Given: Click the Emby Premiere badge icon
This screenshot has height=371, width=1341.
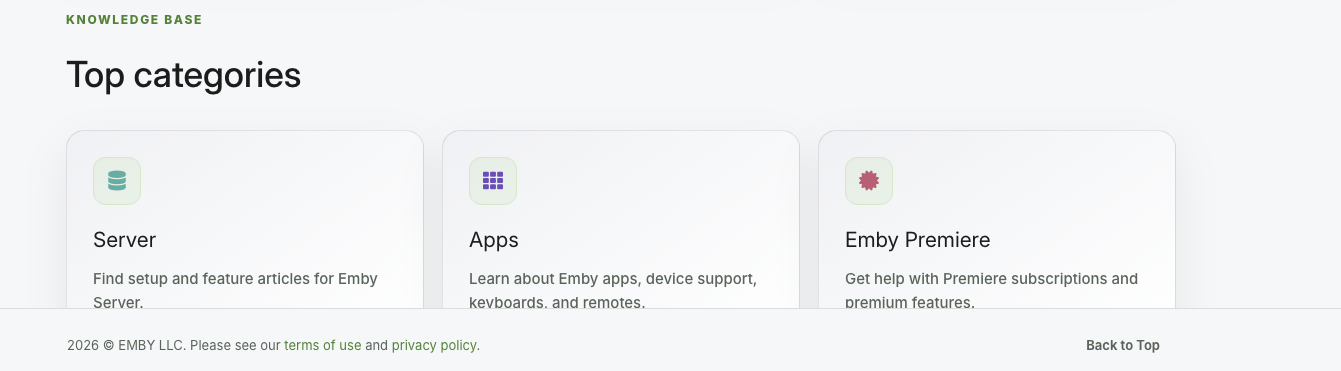Looking at the screenshot, I should [869, 181].
